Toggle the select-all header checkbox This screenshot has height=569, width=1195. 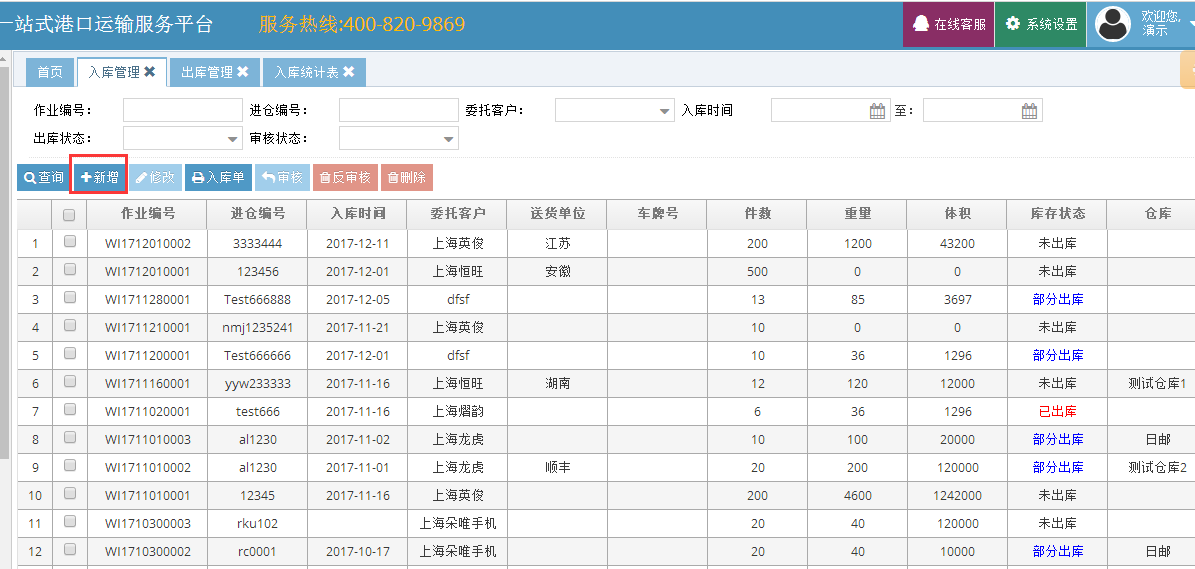pyautogui.click(x=69, y=214)
